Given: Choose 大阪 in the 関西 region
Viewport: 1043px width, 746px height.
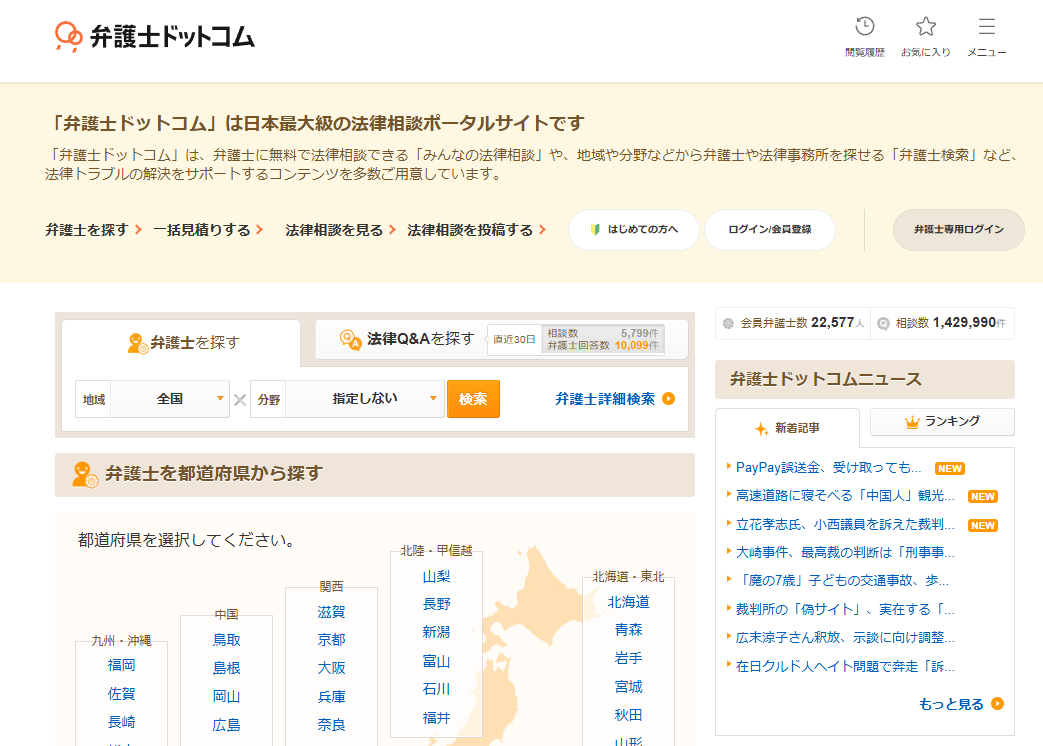Looking at the screenshot, I should [331, 668].
